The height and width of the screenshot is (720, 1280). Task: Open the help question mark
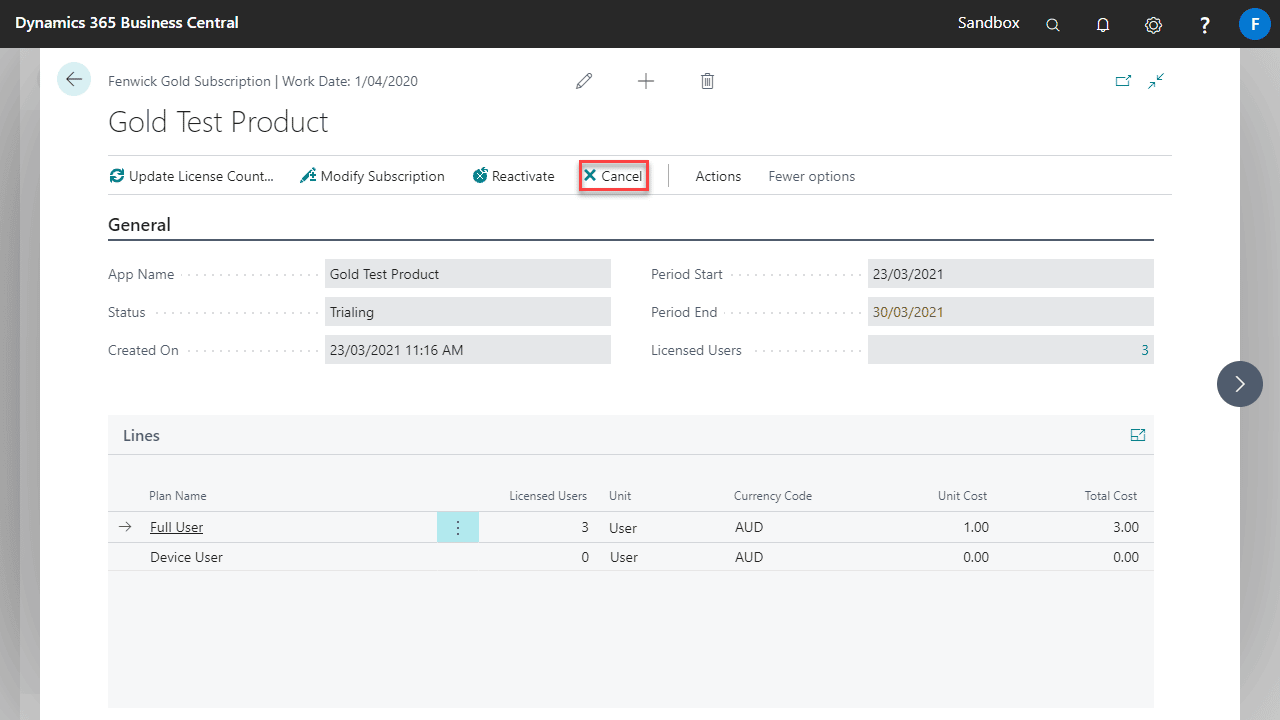tap(1205, 25)
